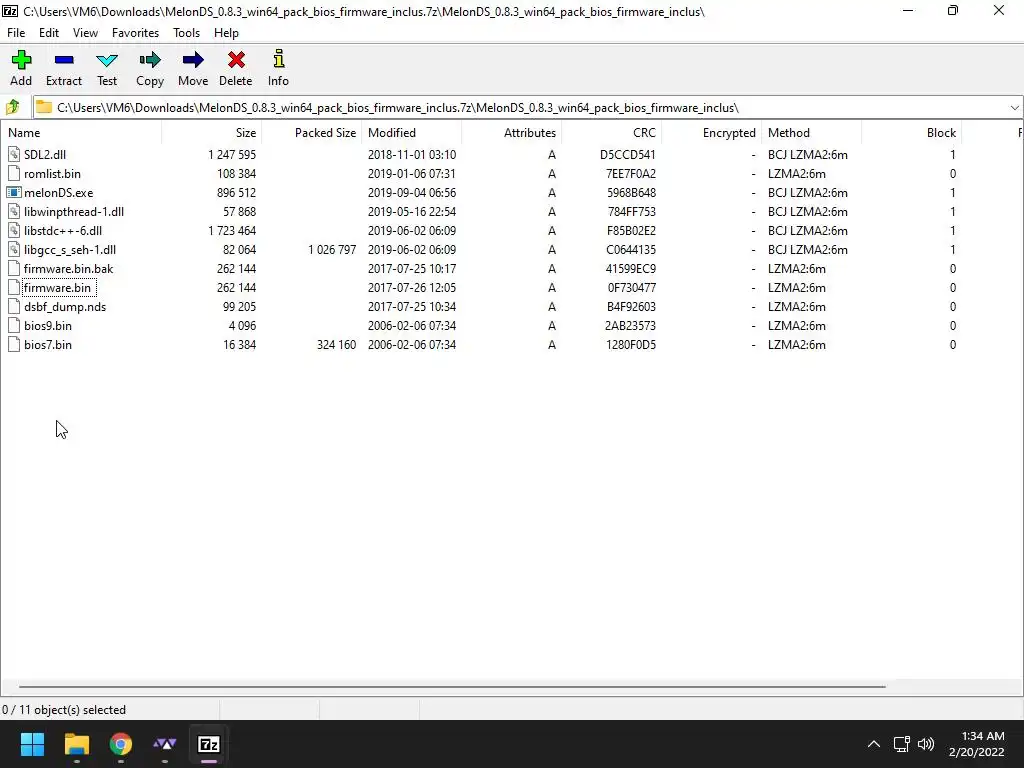Open the Tools menu

pyautogui.click(x=186, y=33)
